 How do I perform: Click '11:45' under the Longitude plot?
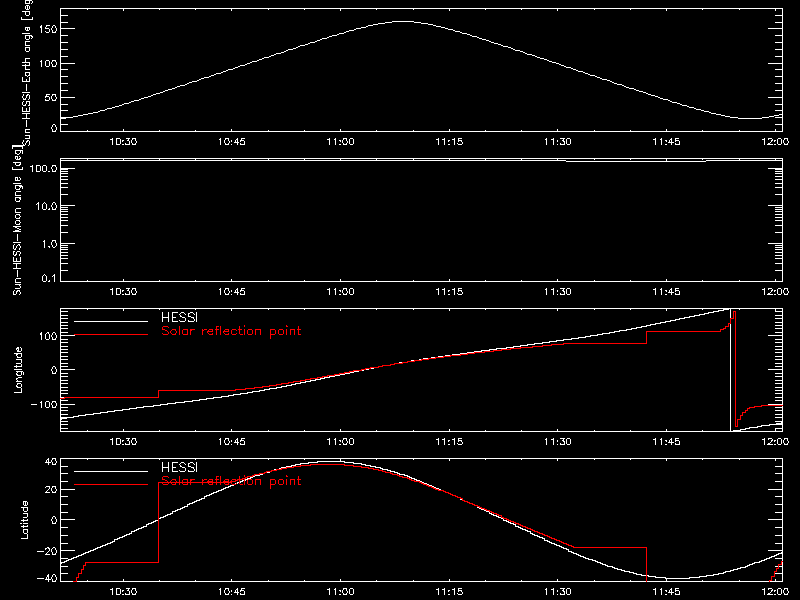666,442
